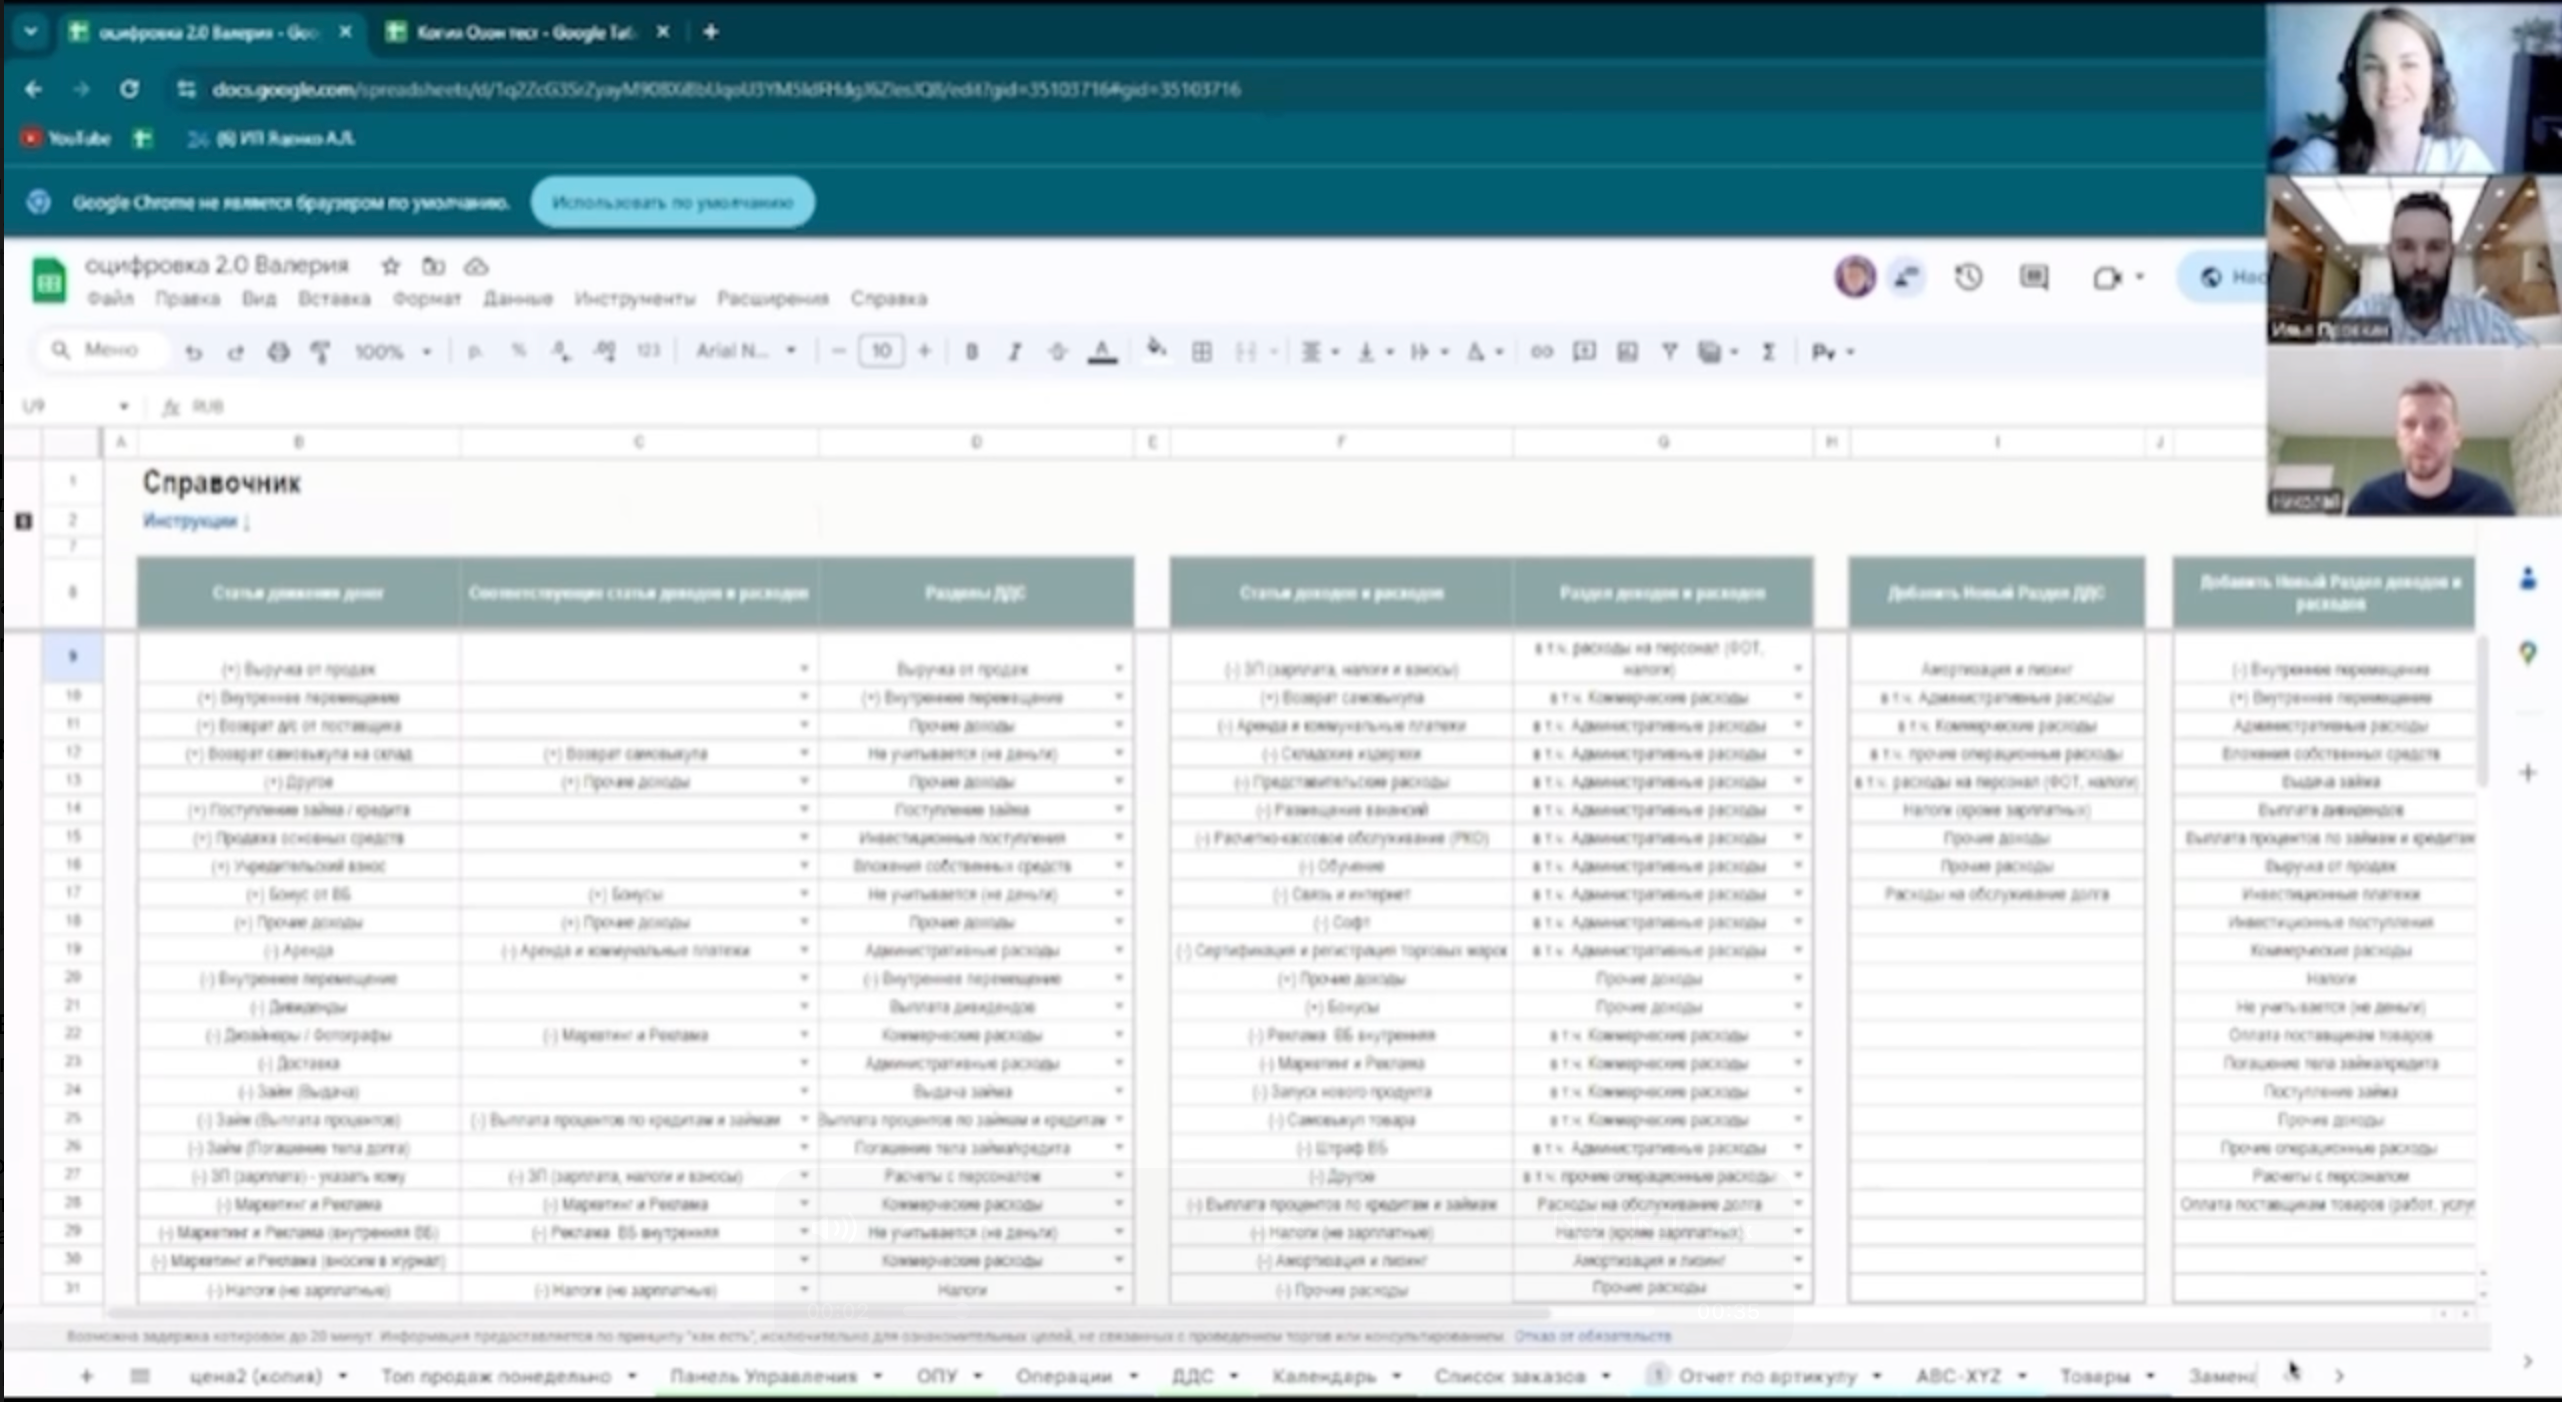Open the Данные menu
2562x1402 pixels.
click(x=518, y=299)
